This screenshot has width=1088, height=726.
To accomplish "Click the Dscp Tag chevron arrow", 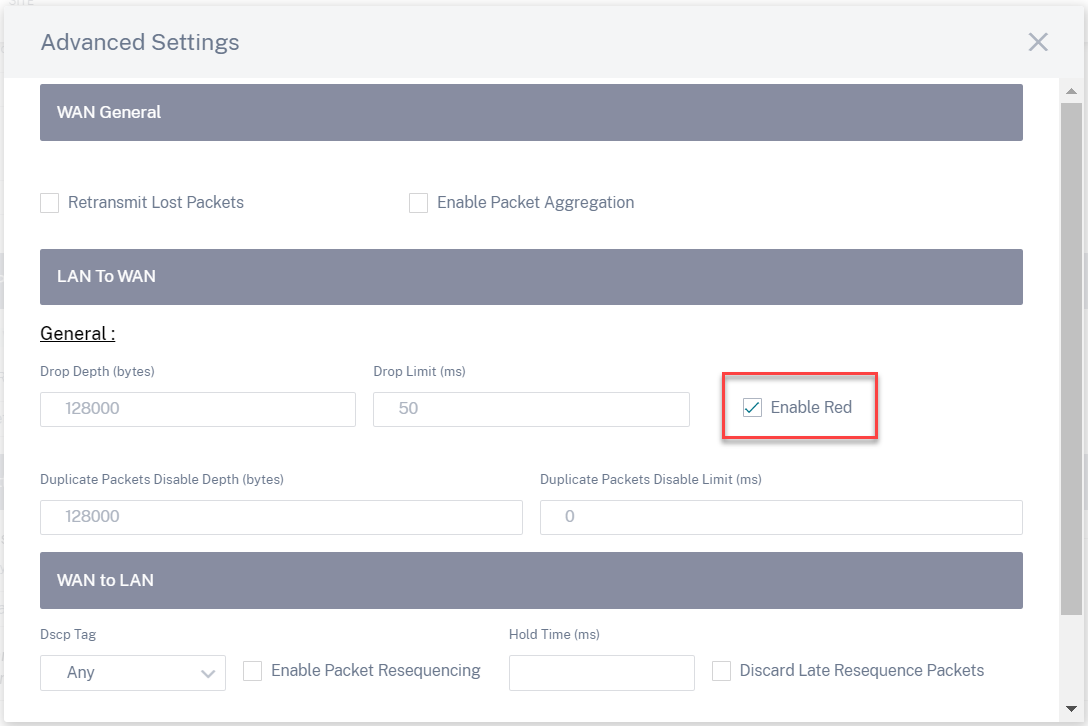I will (207, 673).
